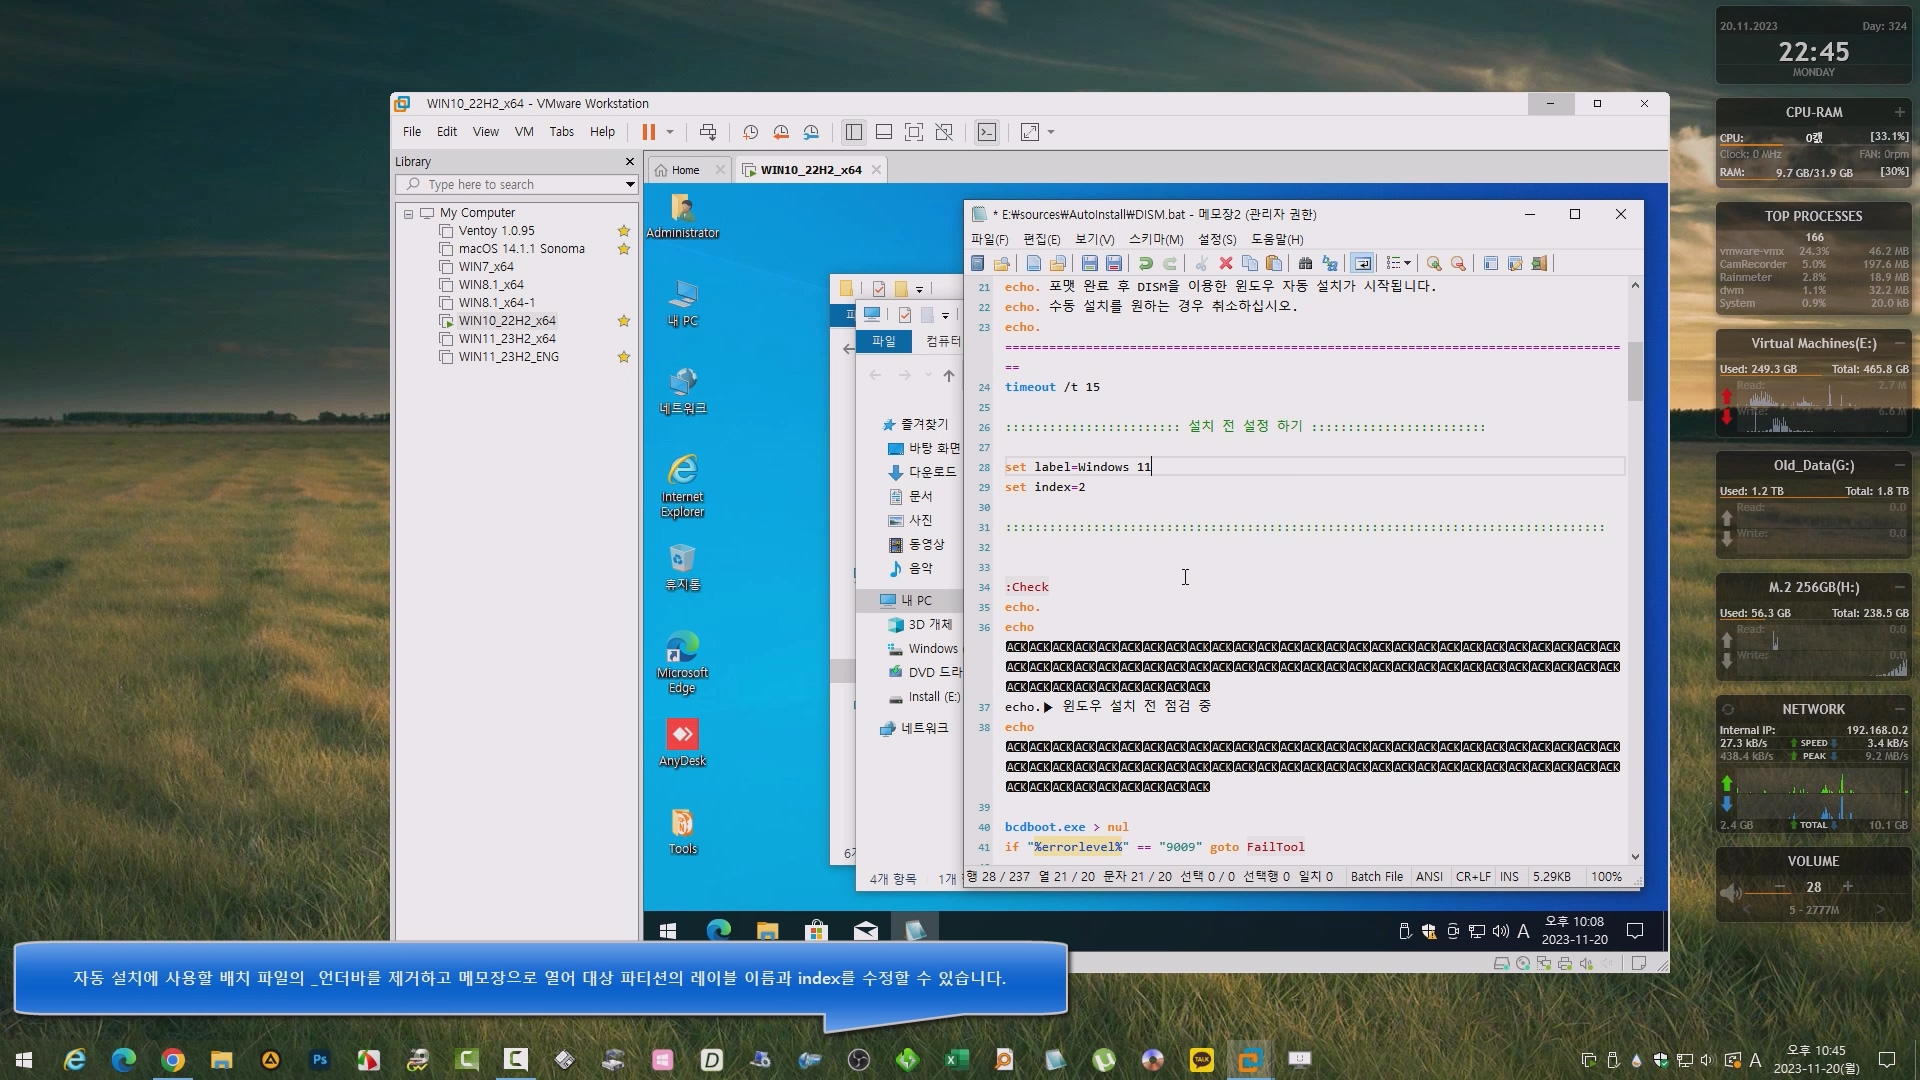This screenshot has height=1080, width=1920.
Task: Toggle favorite star for WIN11_23H2_ENG
Action: (x=624, y=357)
